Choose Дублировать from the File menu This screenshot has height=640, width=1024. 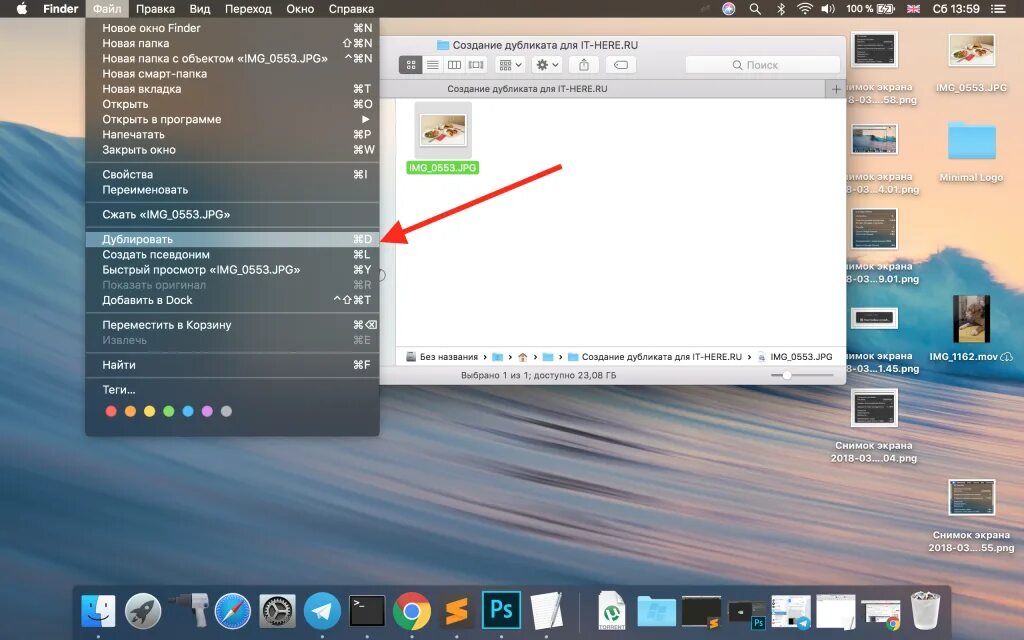(x=232, y=239)
